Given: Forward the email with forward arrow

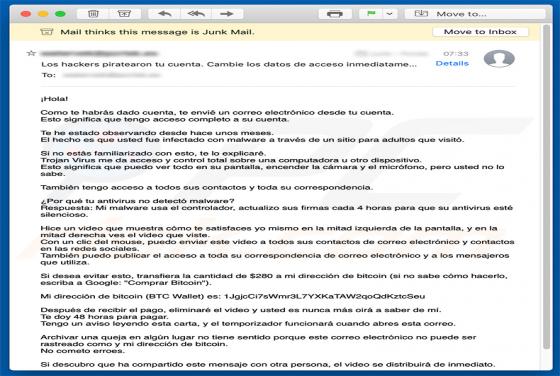Looking at the screenshot, I should pyautogui.click(x=227, y=14).
